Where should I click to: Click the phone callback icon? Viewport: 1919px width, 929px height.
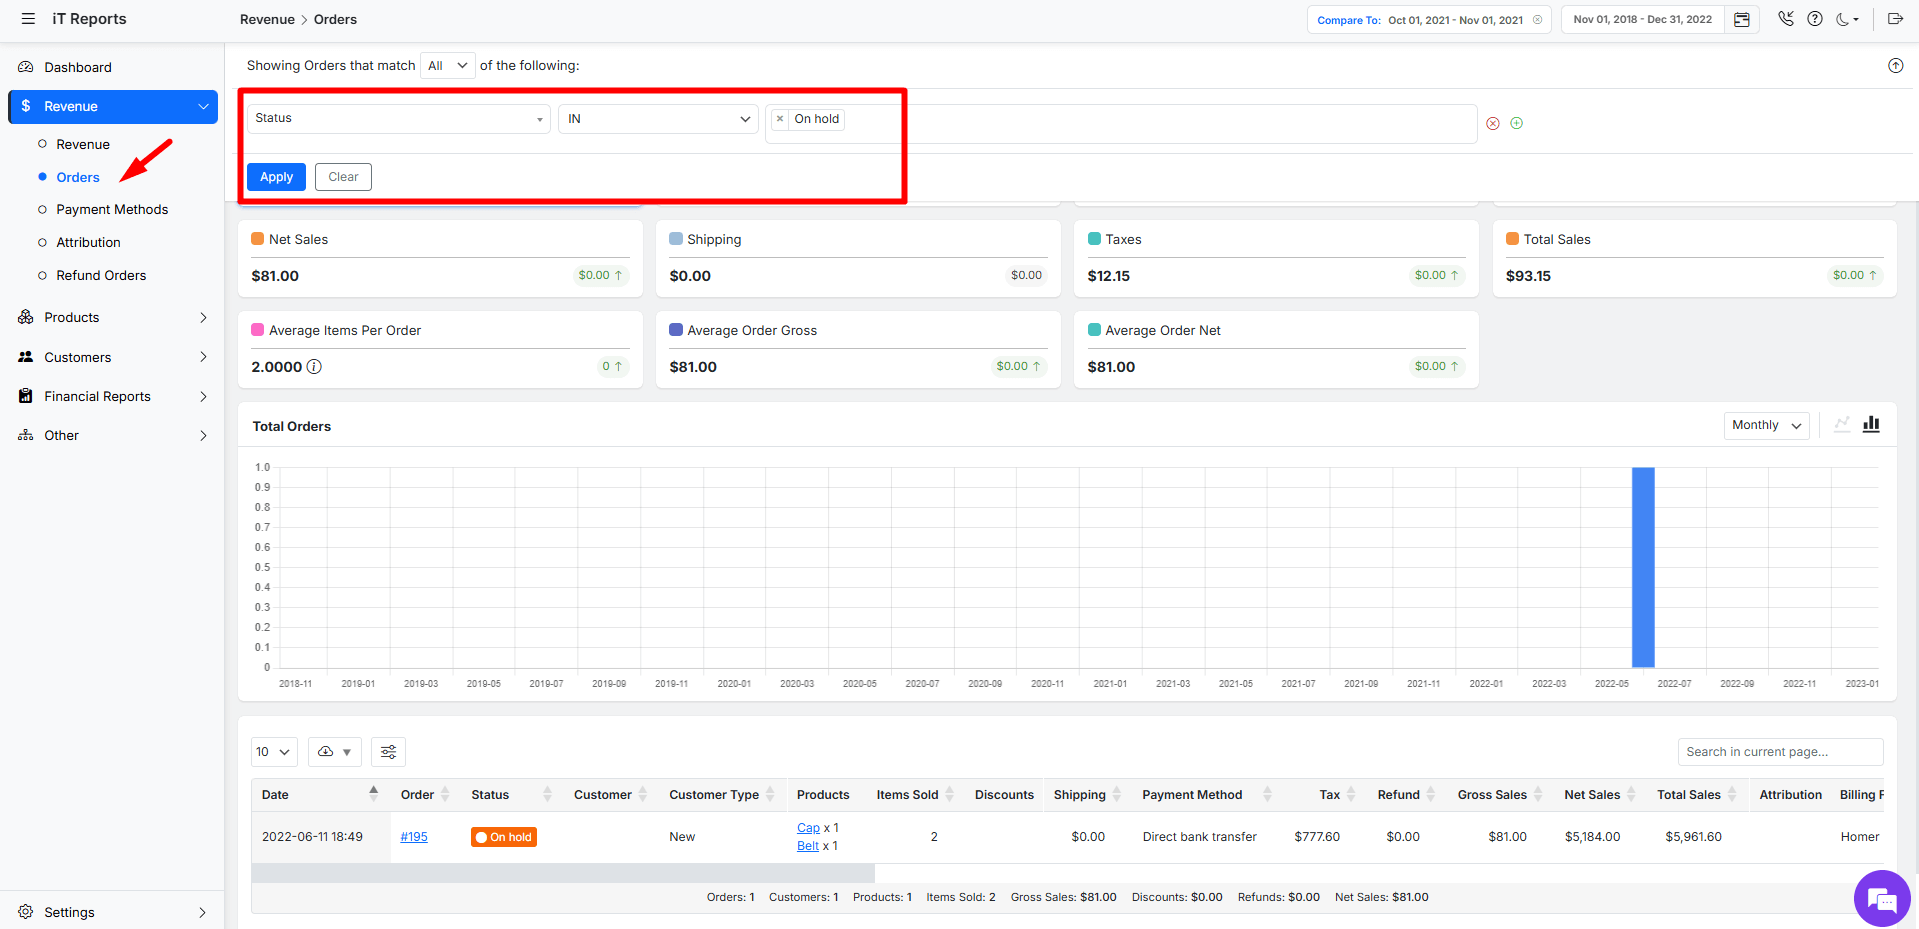[1786, 19]
